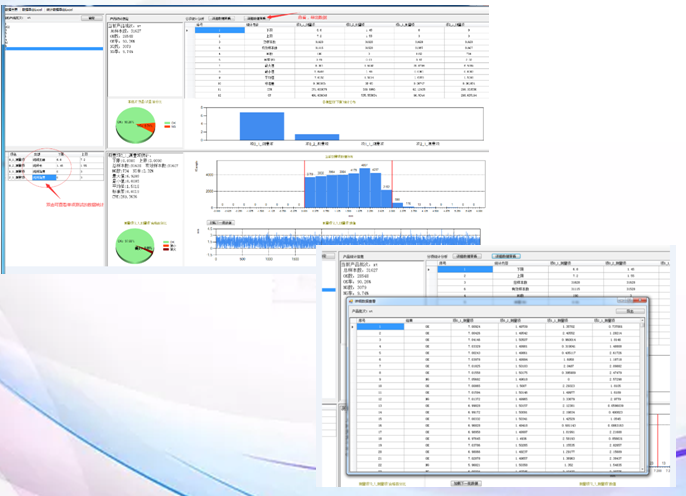Click the shorter second bar in the upper bar chart
Image resolution: width=686 pixels, height=496 pixels.
click(316, 137)
